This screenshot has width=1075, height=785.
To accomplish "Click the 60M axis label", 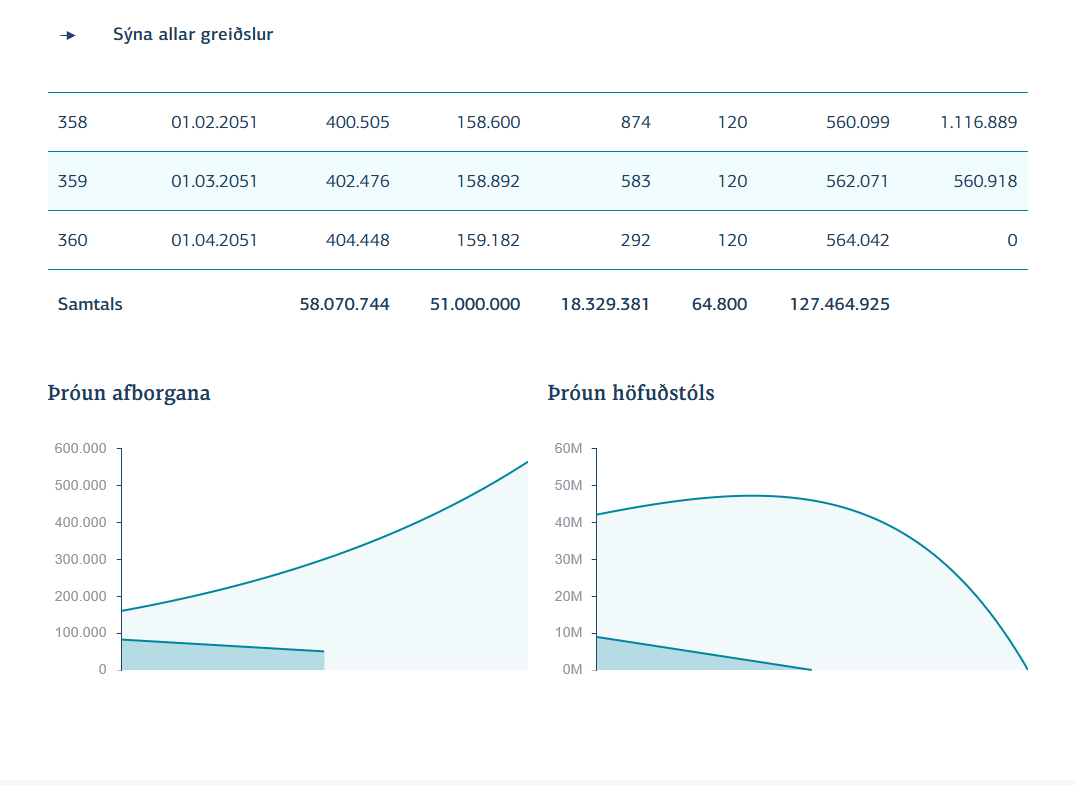I will pos(568,449).
